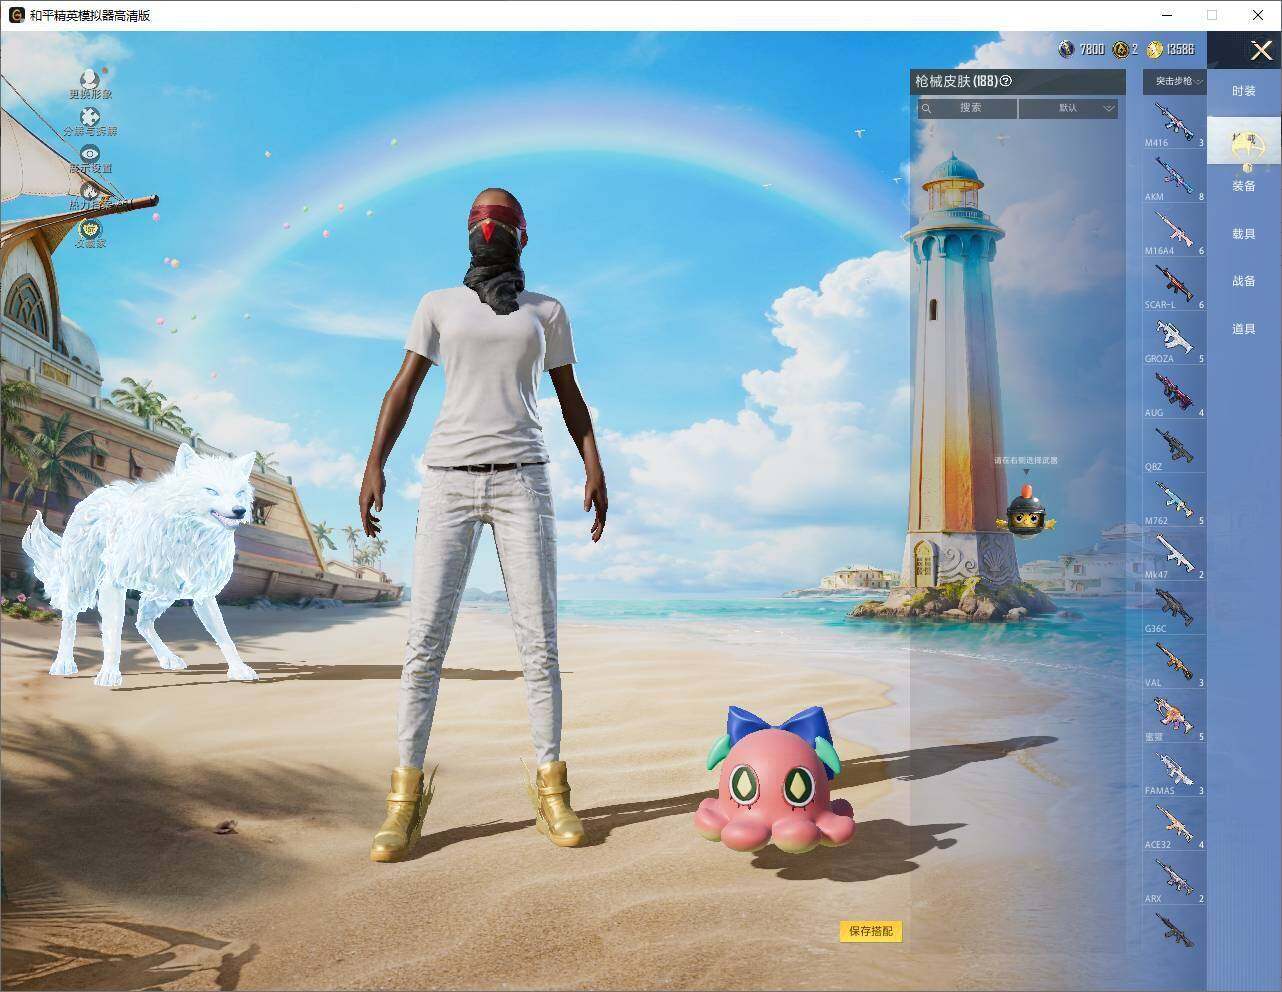Select the Mk47 weapon skin

click(x=1175, y=555)
